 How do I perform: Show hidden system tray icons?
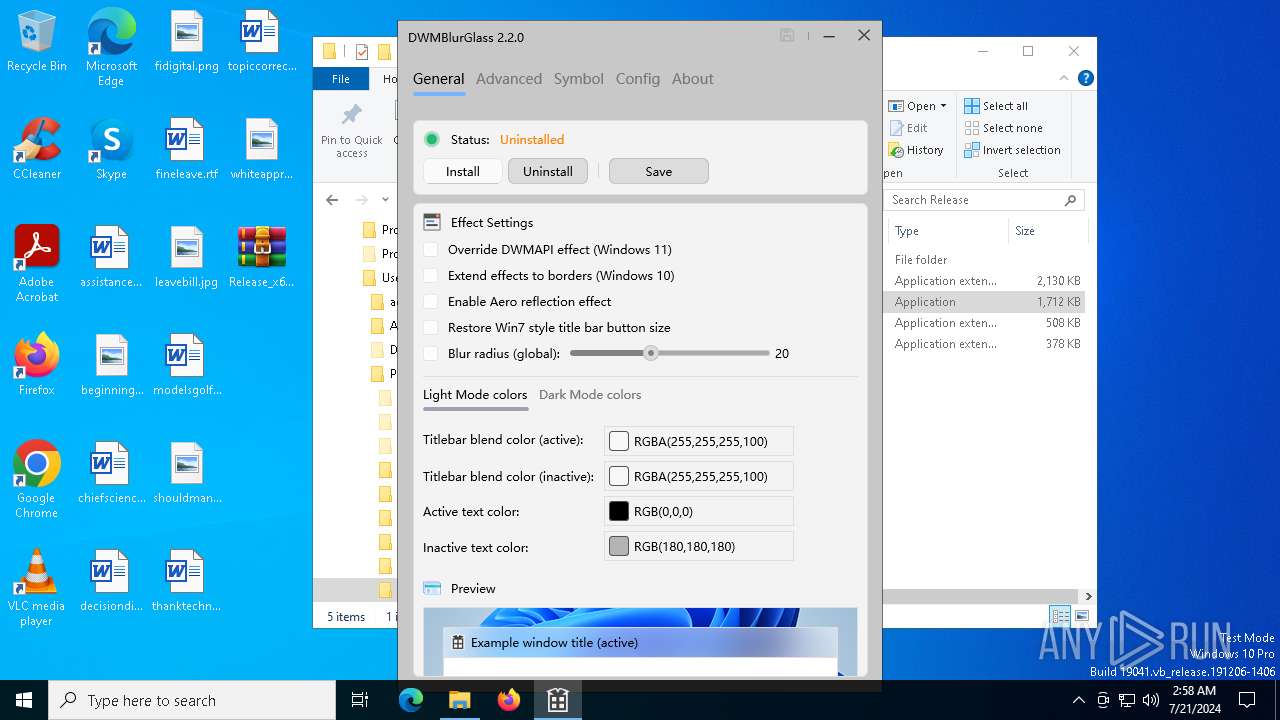pyautogui.click(x=1078, y=700)
